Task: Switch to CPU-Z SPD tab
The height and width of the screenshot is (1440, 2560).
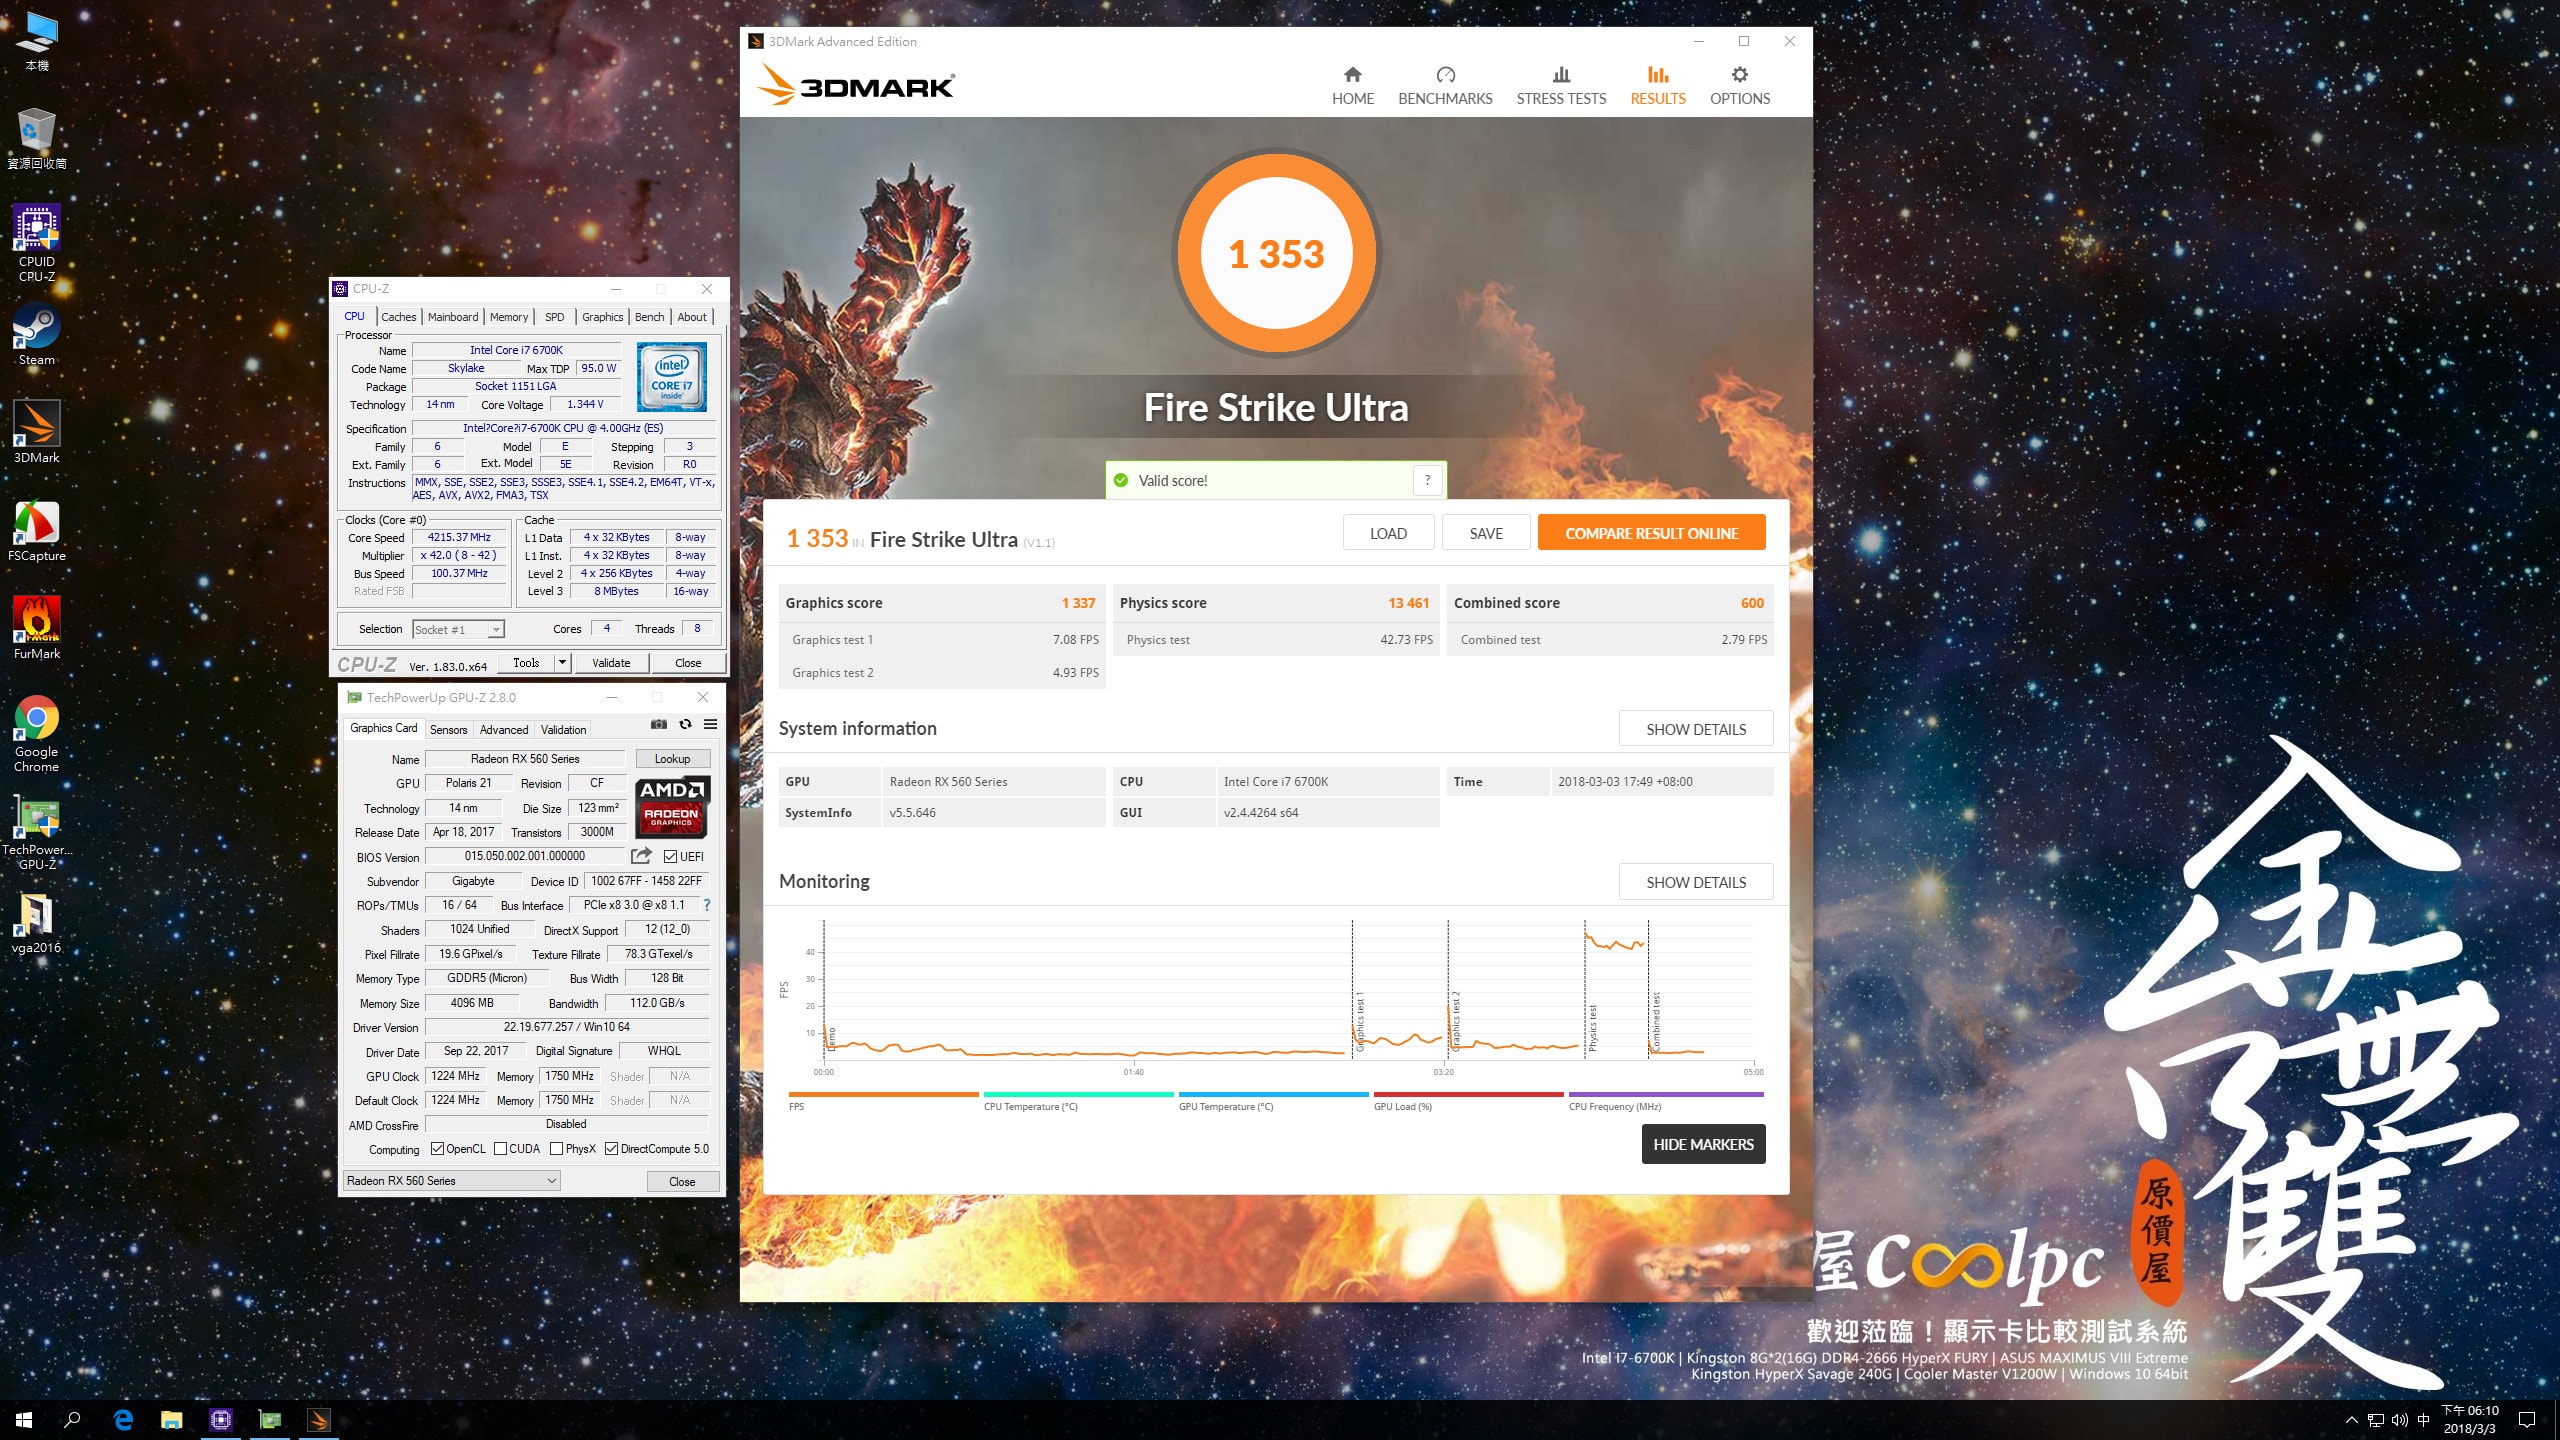Action: click(x=555, y=317)
